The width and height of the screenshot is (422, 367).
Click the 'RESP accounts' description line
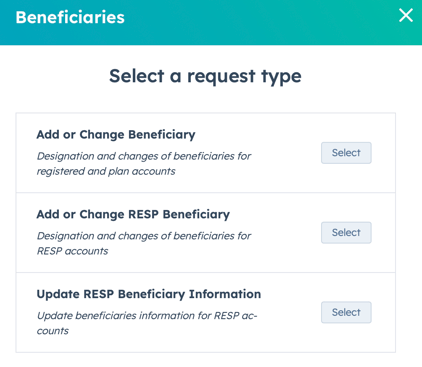(72, 251)
